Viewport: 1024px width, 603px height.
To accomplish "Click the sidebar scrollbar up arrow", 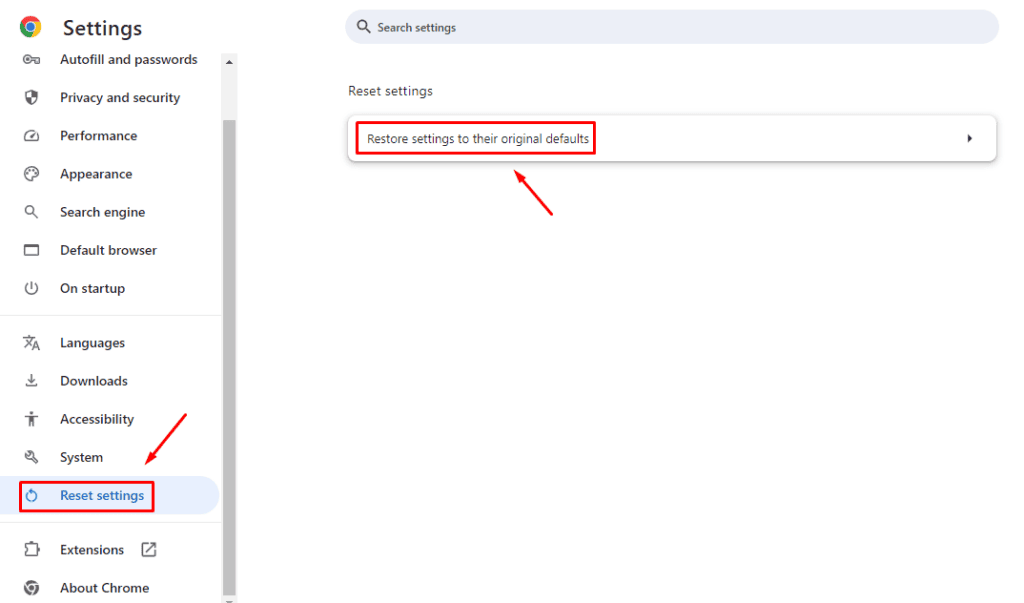I will 229,61.
